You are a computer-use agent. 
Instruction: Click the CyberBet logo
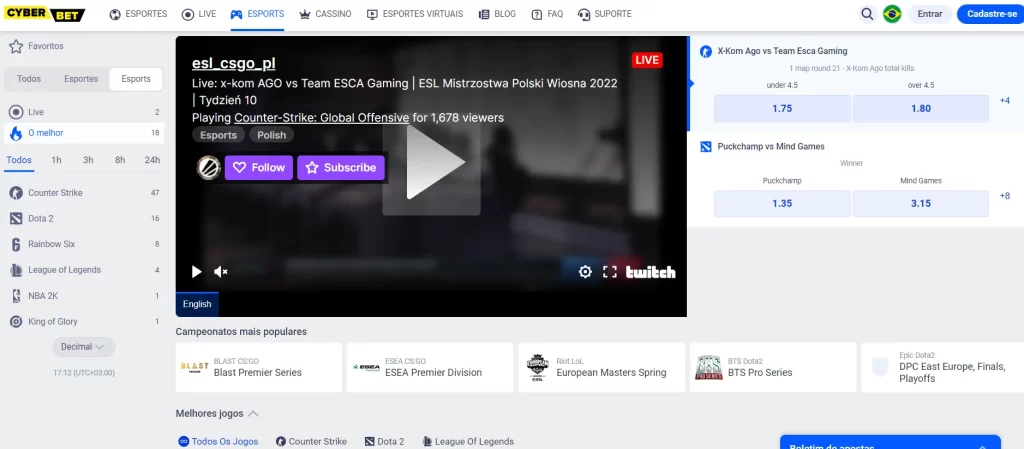tap(44, 14)
